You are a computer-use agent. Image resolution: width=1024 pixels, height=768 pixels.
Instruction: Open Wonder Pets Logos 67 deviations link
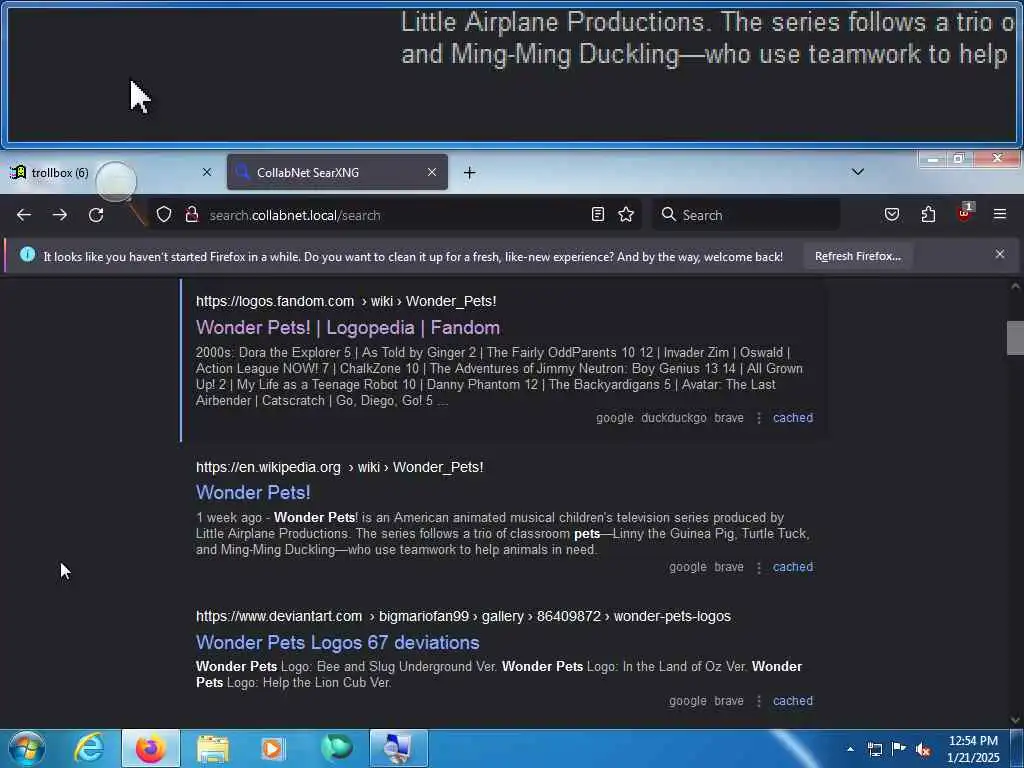[x=338, y=643]
